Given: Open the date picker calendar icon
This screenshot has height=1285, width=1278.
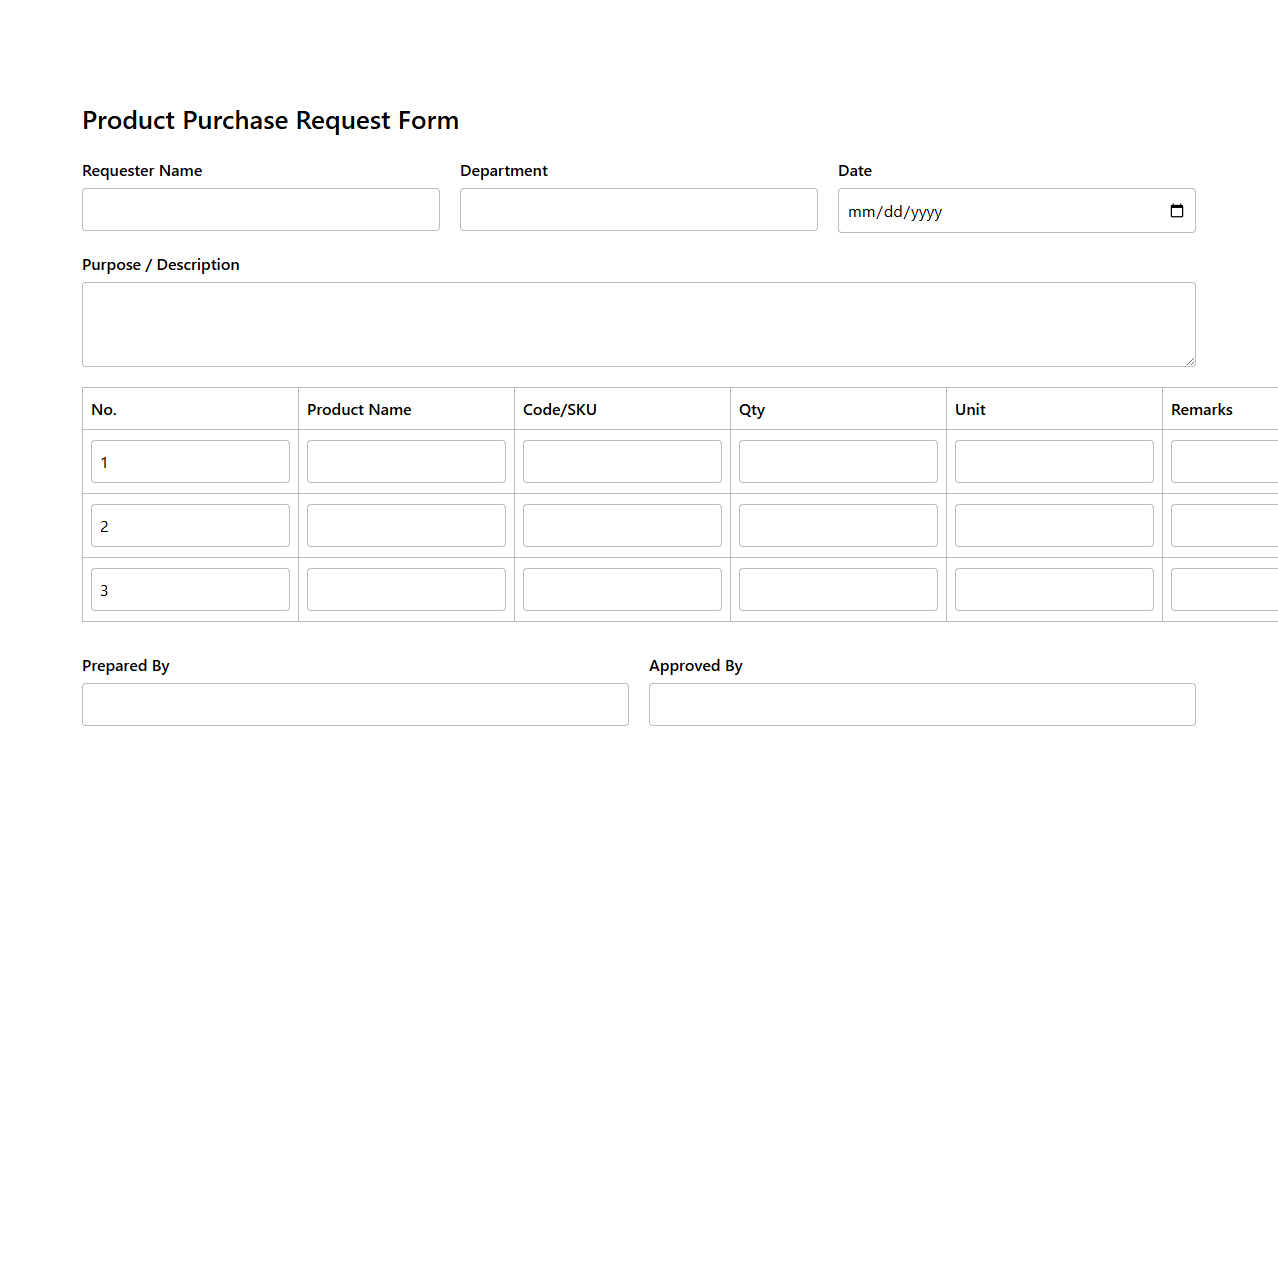Looking at the screenshot, I should (1176, 211).
